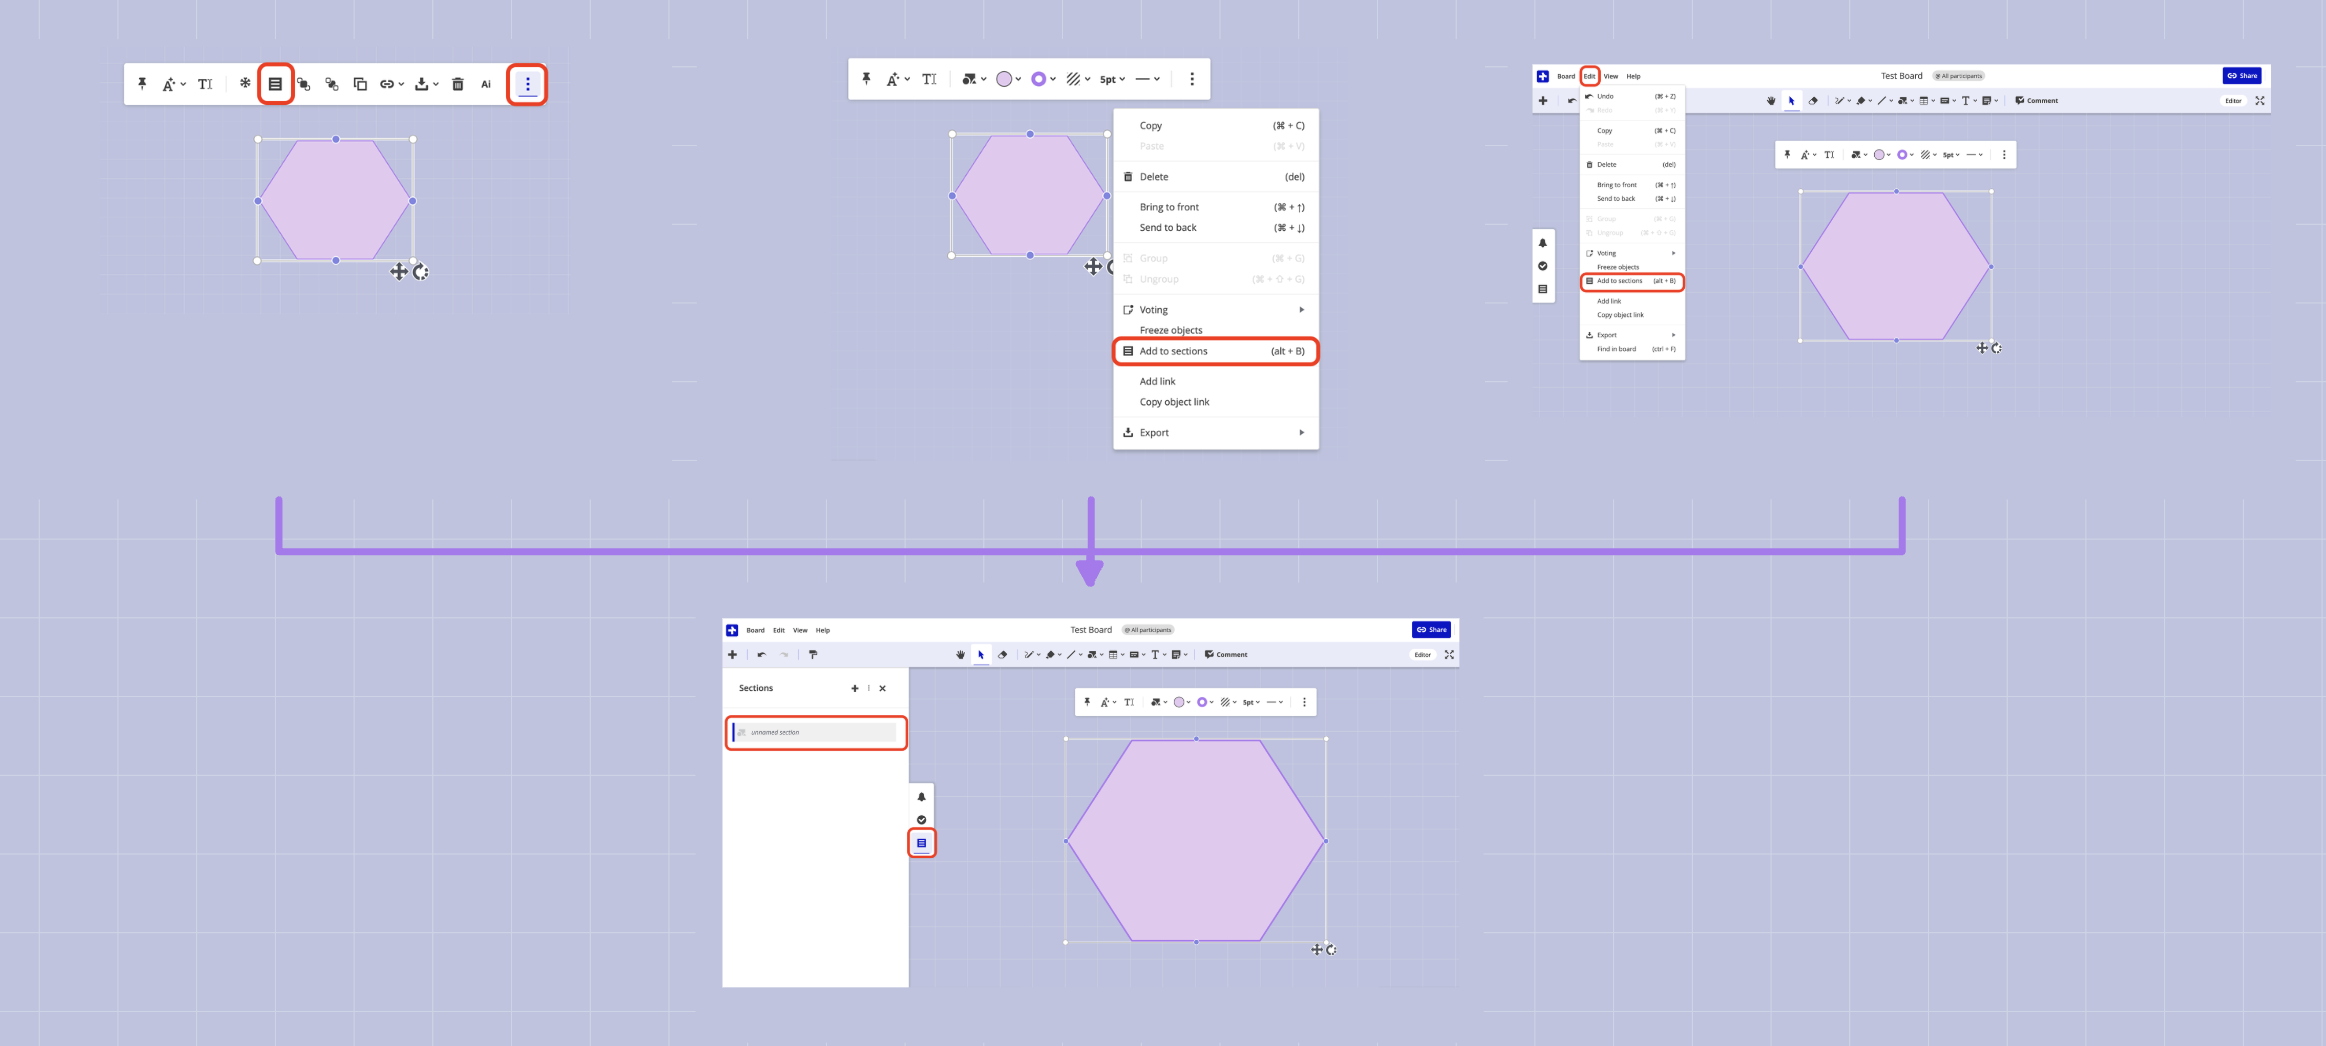Add a new section with the plus button
Screen dimensions: 2326x1046
point(855,688)
